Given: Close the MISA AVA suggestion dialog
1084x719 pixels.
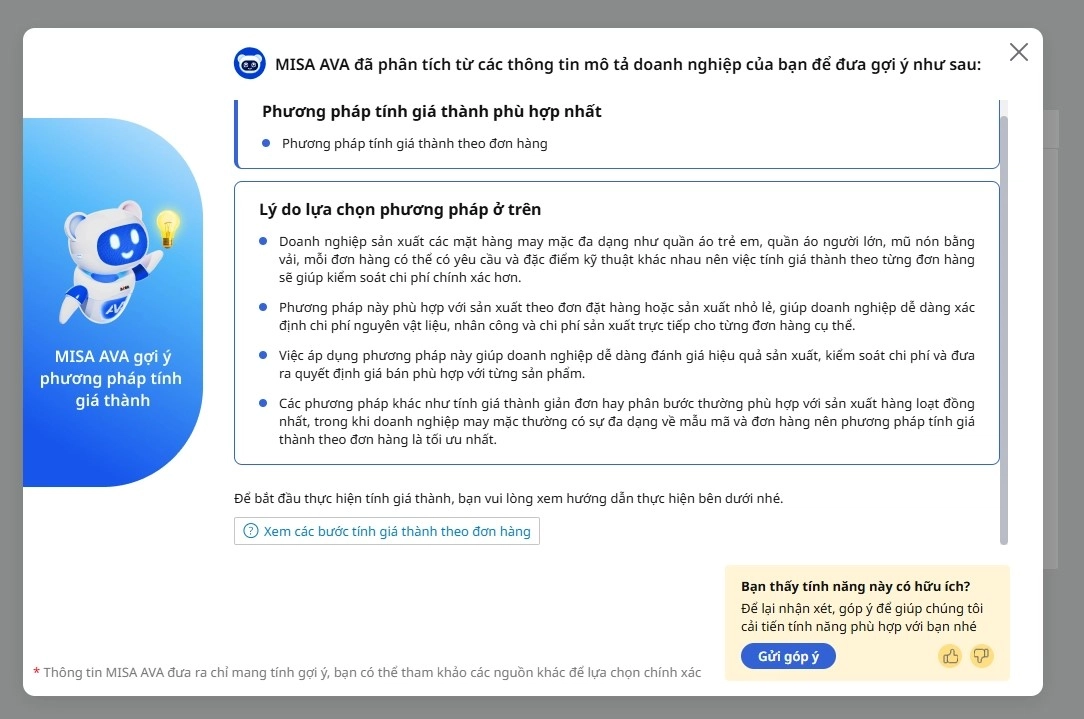Looking at the screenshot, I should click(1018, 52).
